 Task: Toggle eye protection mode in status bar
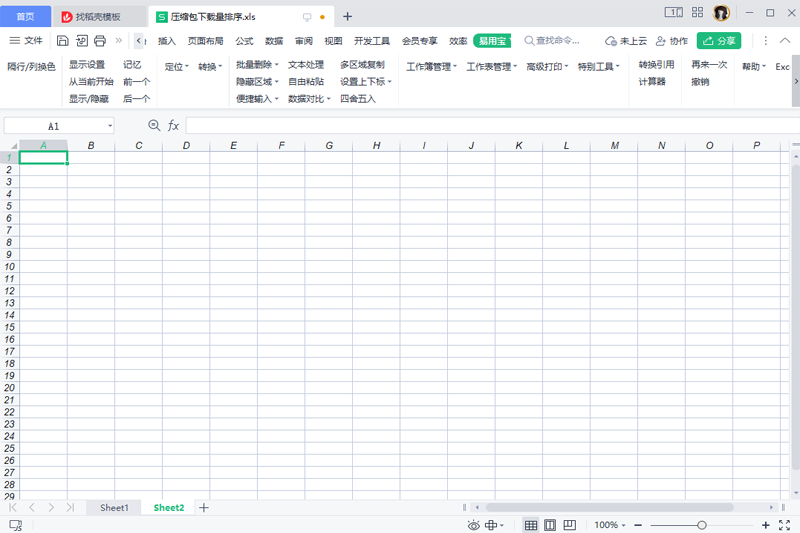coord(474,525)
